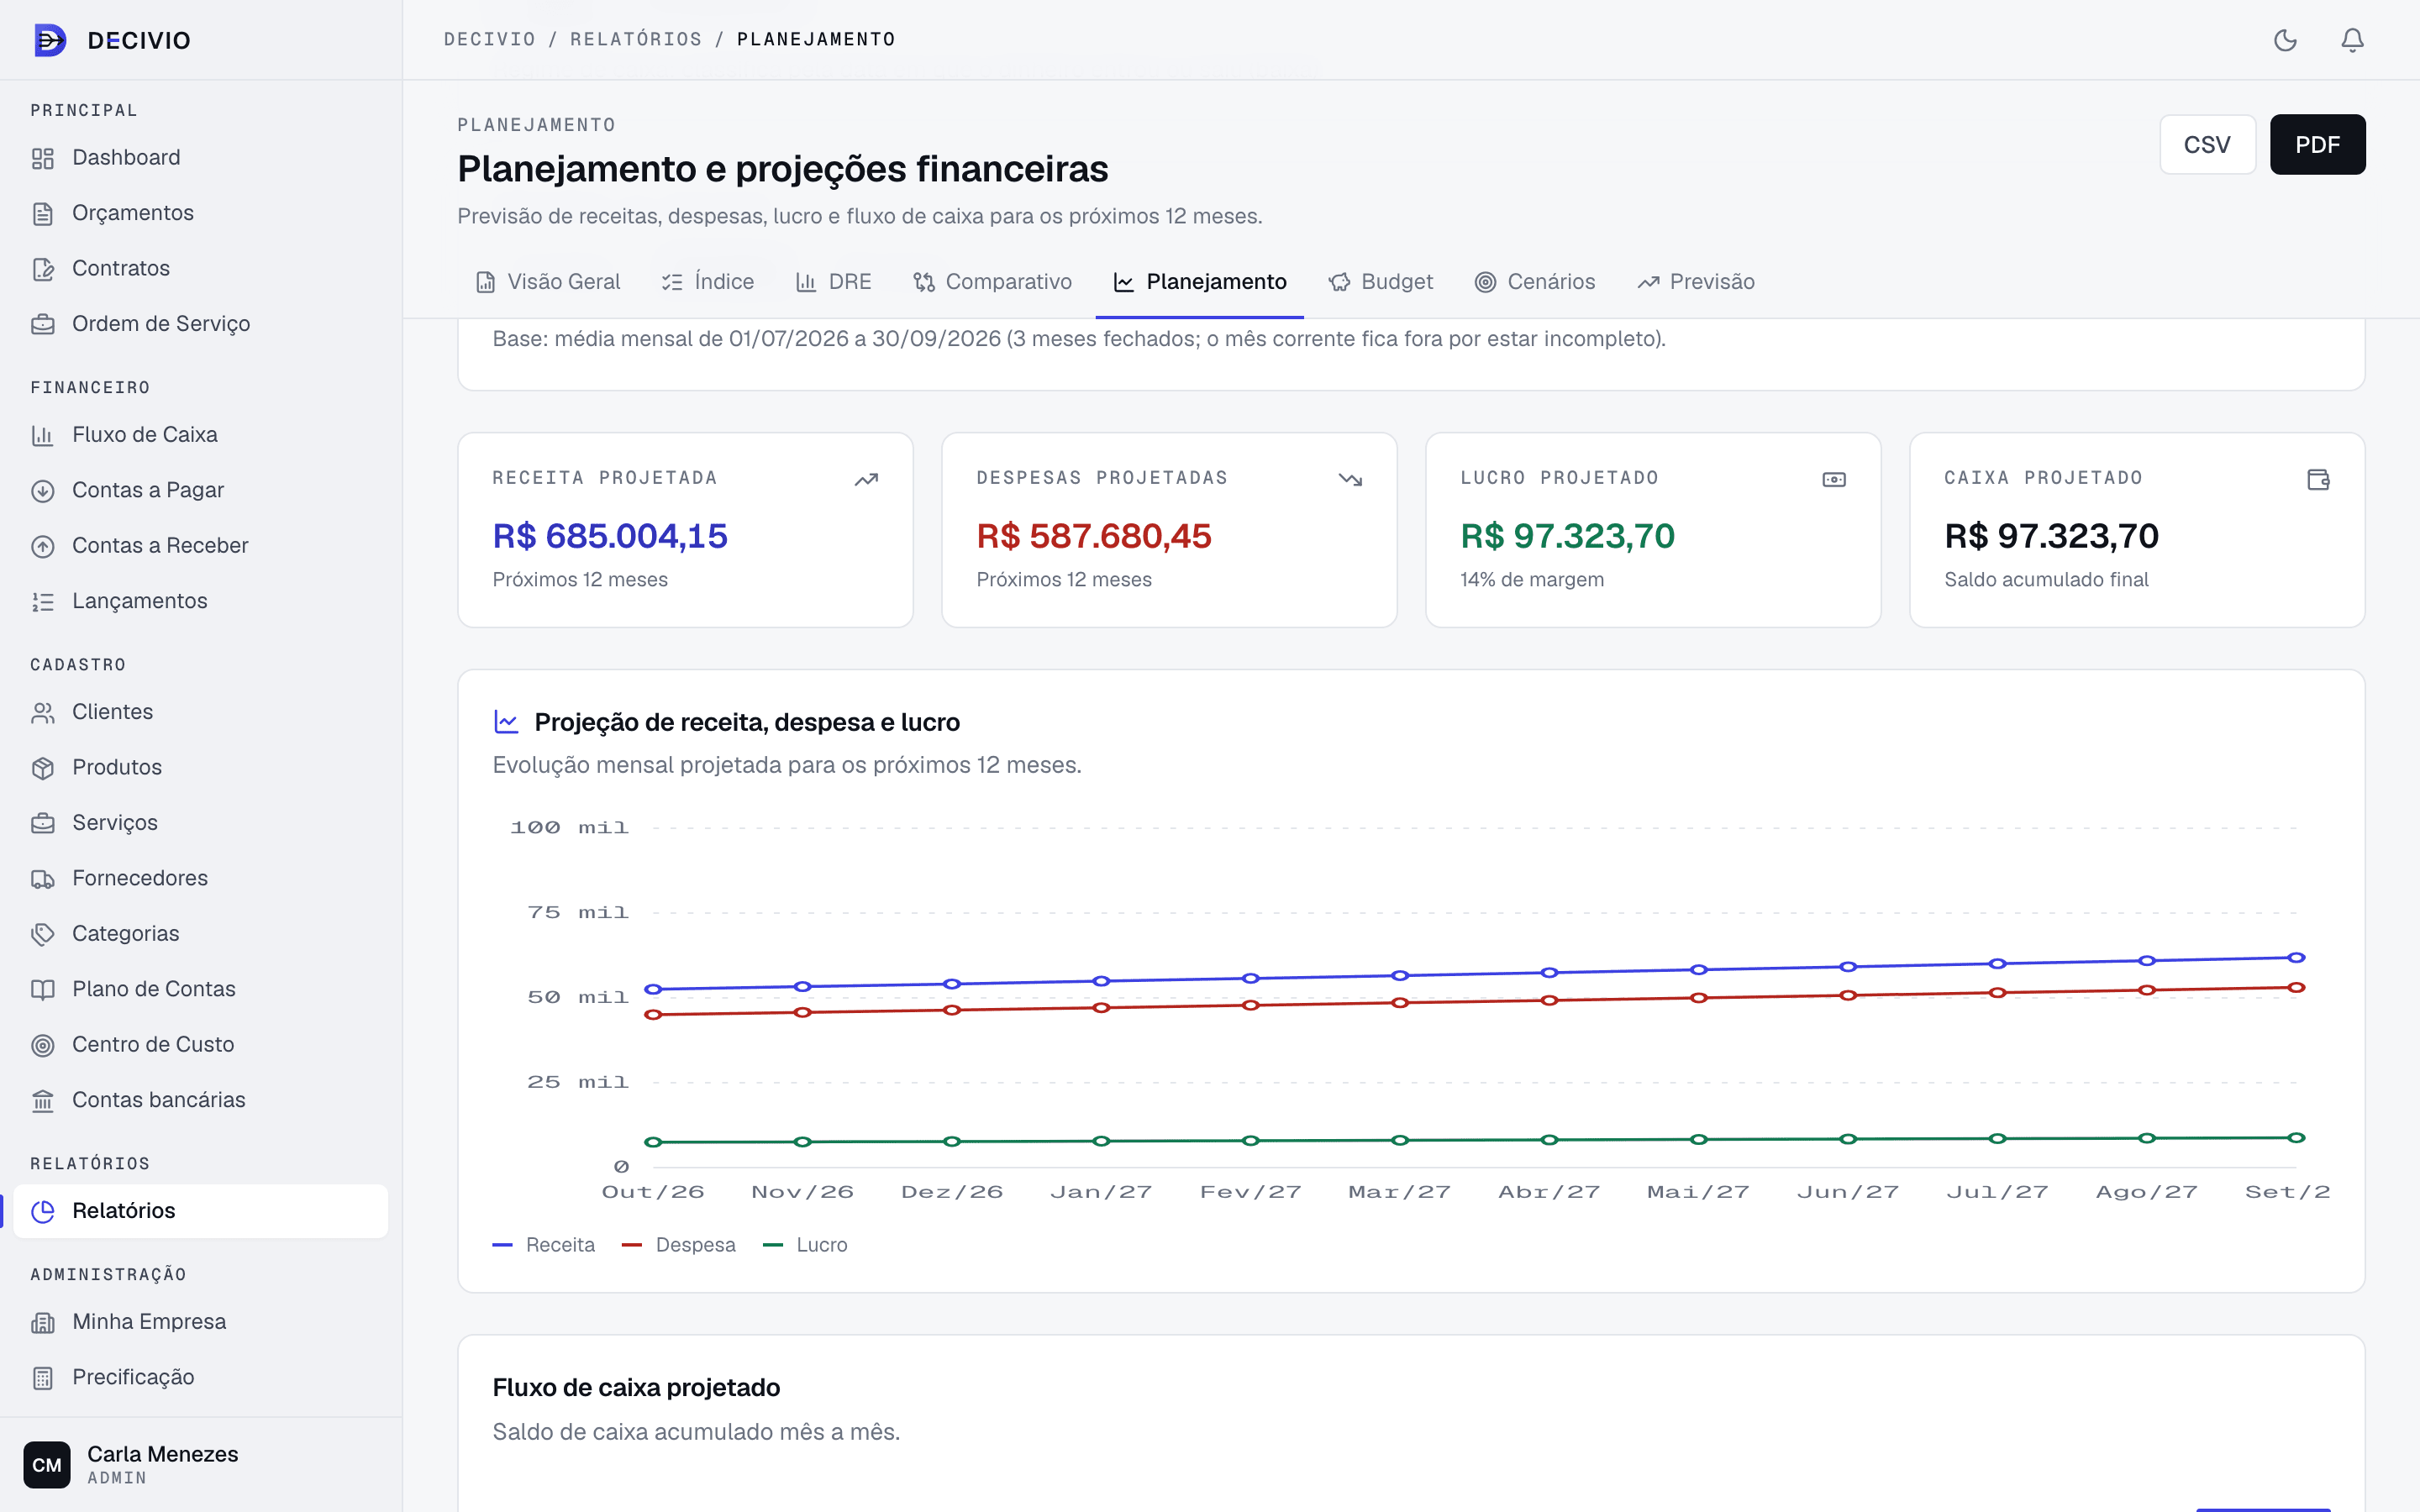Switch to the Índice tab
The image size is (2420, 1512).
708,282
